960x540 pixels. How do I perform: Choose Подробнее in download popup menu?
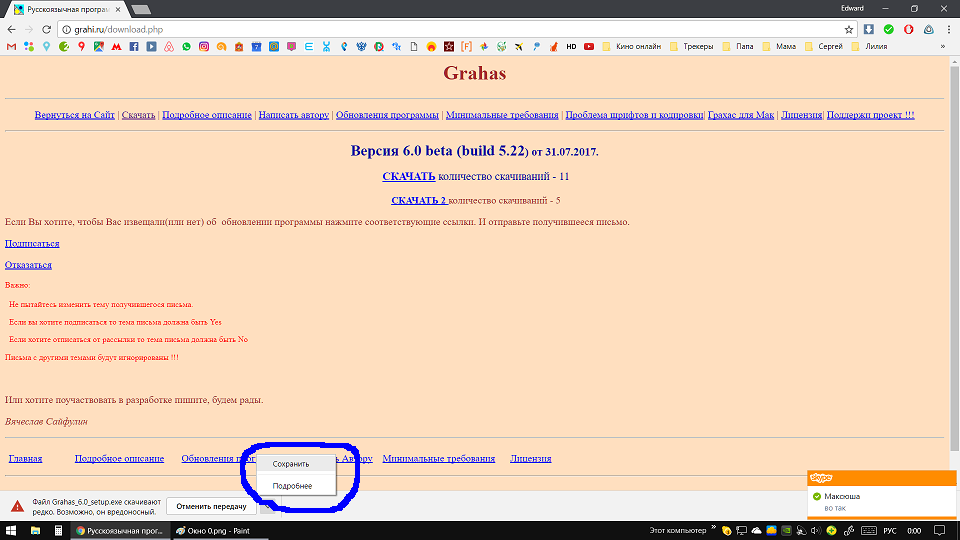296,486
